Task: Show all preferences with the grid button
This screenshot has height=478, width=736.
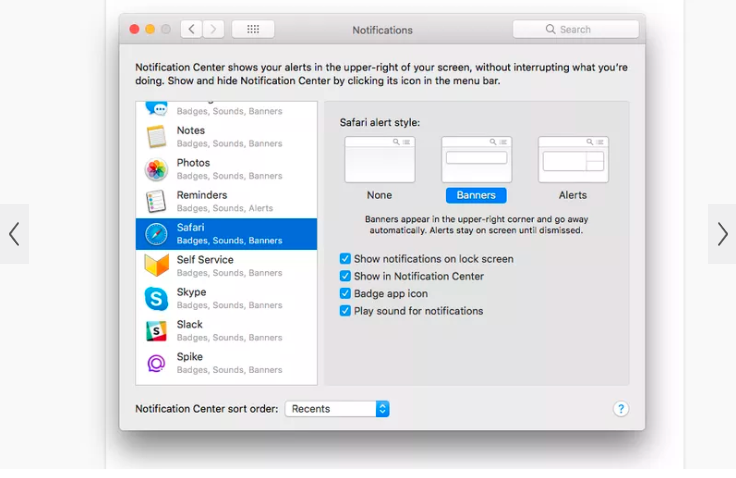Action: coord(253,29)
